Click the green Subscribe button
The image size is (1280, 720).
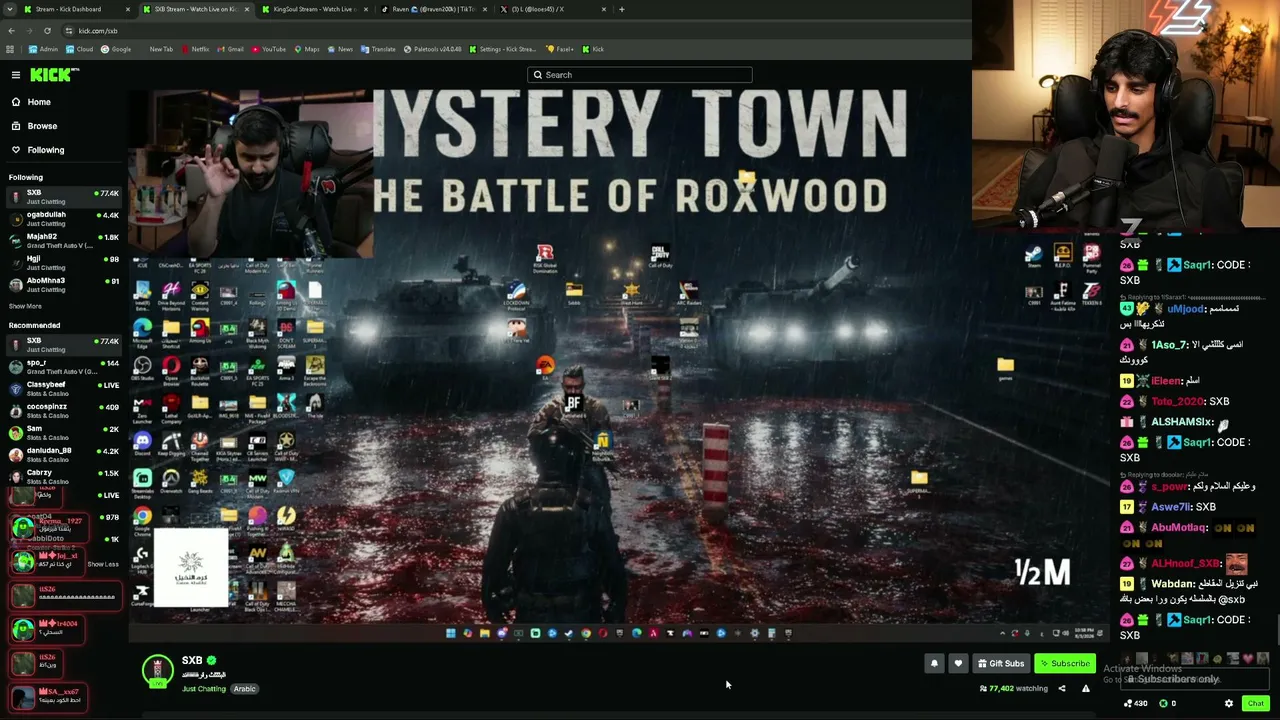(1065, 663)
